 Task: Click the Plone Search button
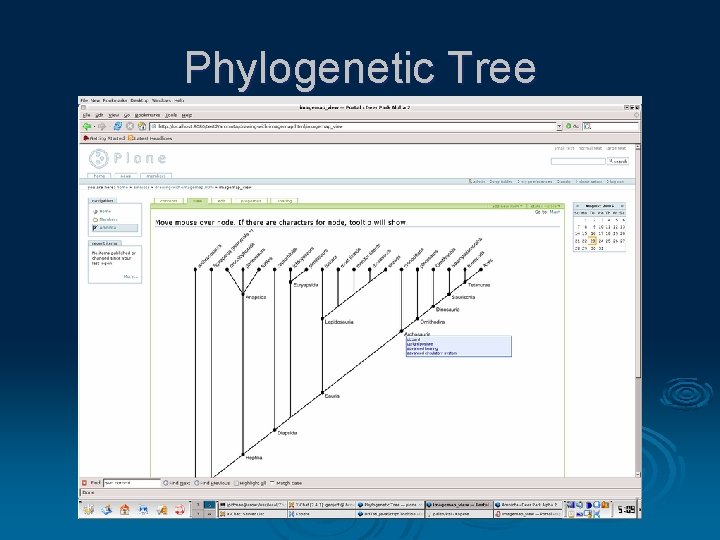tap(618, 161)
